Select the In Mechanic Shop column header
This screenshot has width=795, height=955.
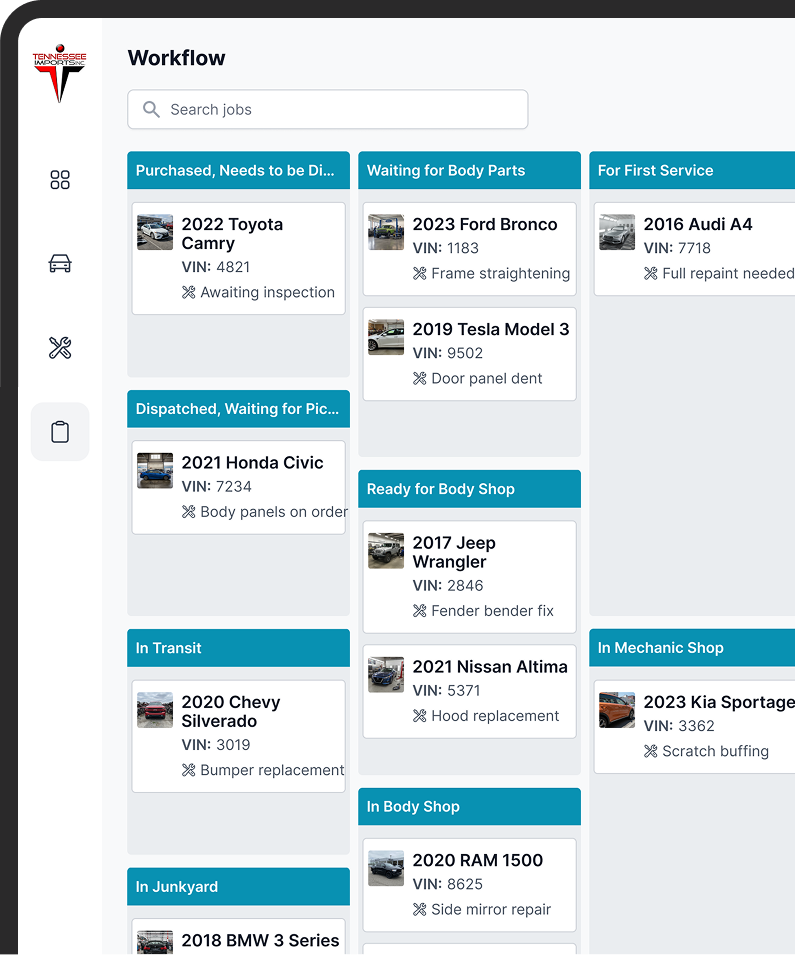692,648
